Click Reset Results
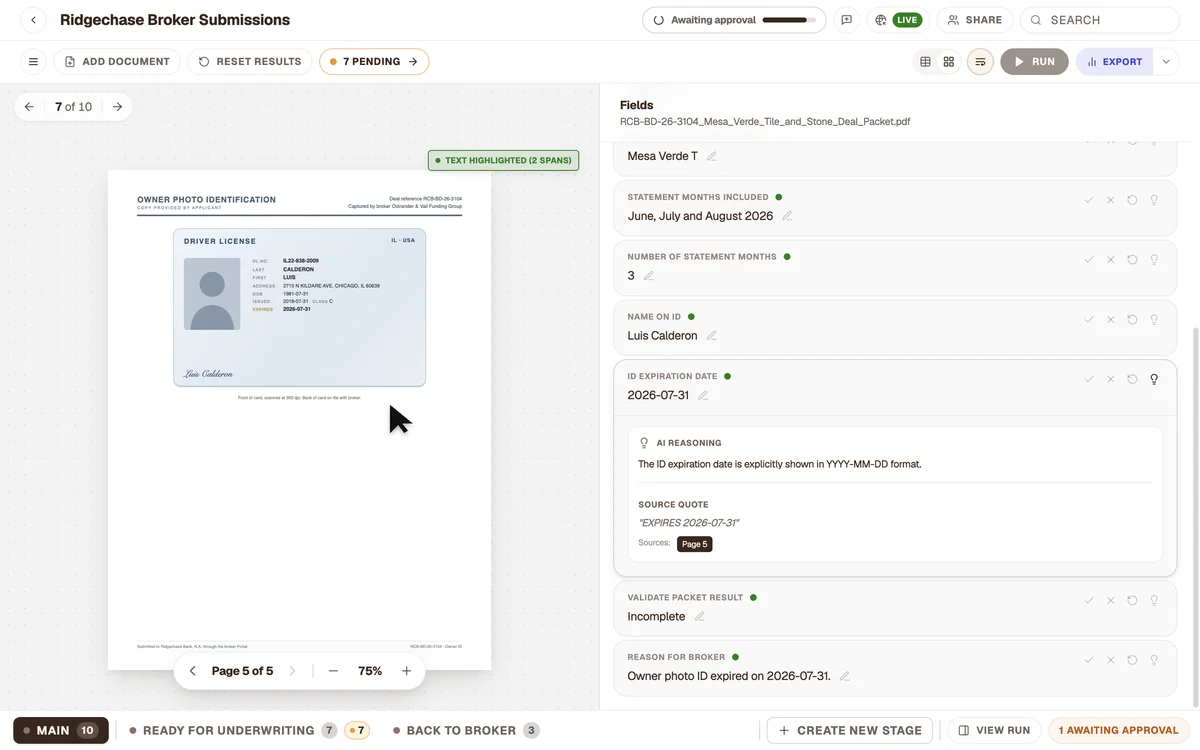The height and width of the screenshot is (750, 1200). tap(249, 62)
